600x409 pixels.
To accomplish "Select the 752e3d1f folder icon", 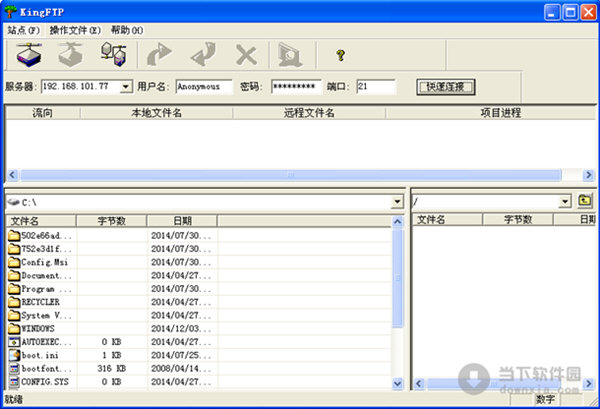I will [14, 249].
